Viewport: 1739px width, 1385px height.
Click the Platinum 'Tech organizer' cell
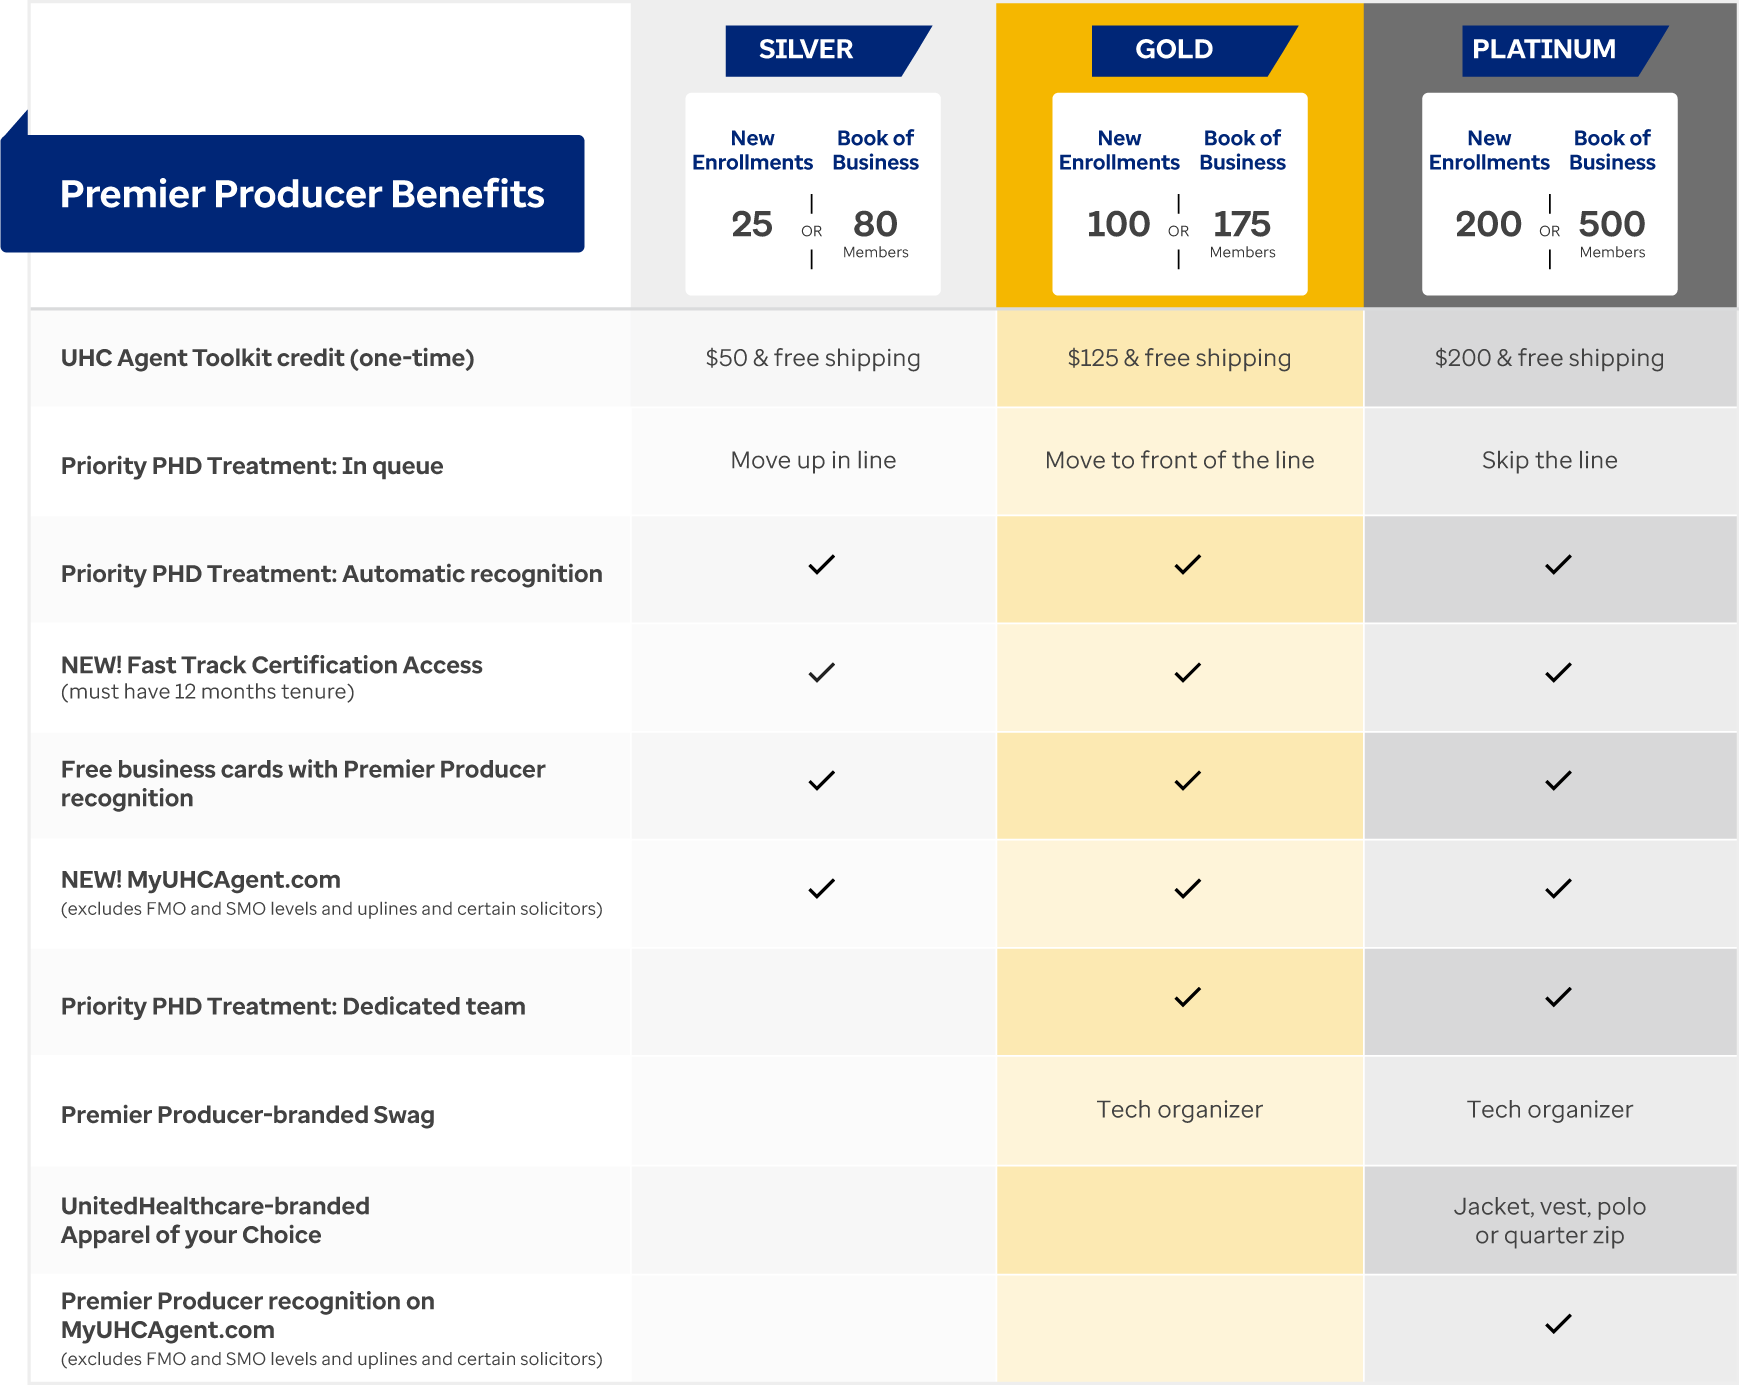[x=1549, y=1109]
